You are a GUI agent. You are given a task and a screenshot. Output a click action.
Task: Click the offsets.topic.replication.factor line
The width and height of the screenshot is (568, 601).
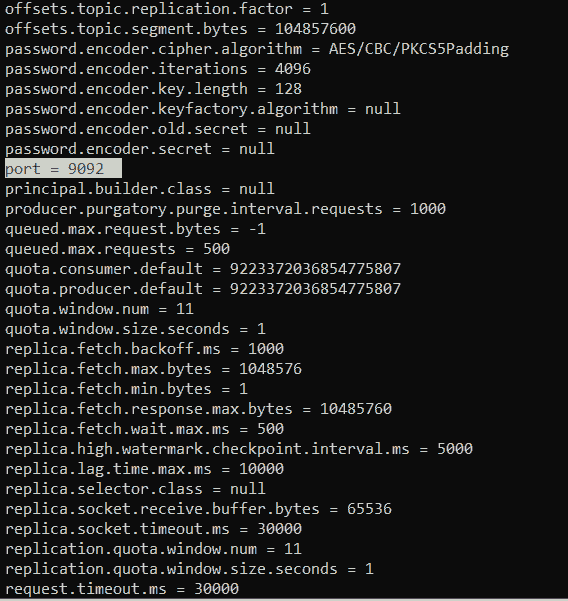pyautogui.click(x=167, y=9)
